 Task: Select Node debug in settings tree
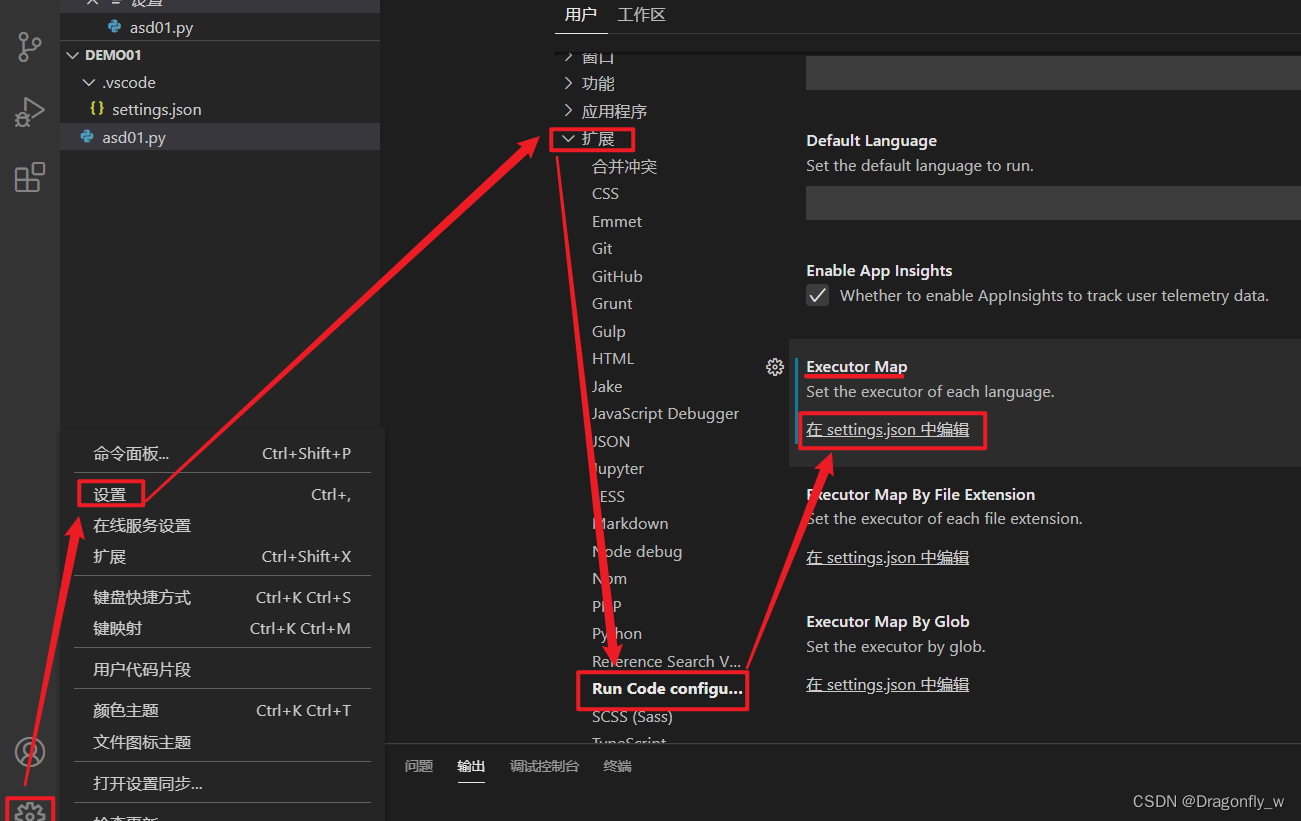pos(637,551)
